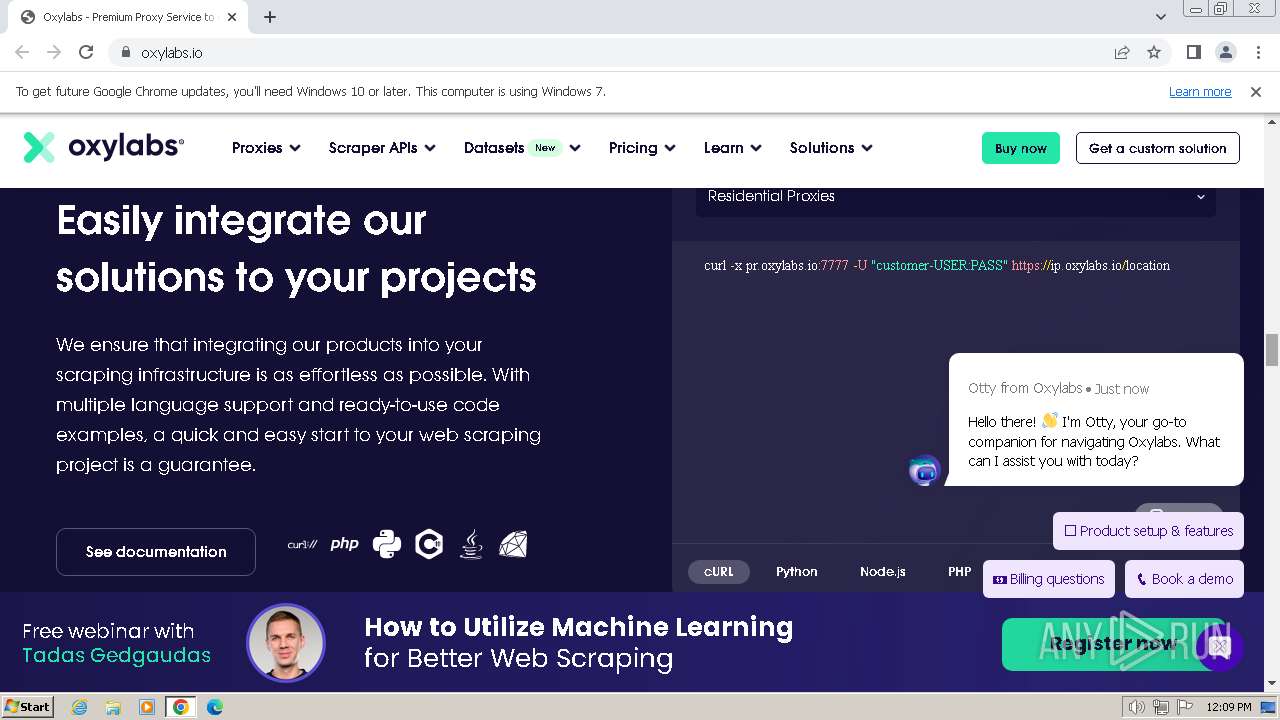Image resolution: width=1280 pixels, height=720 pixels.
Task: Open the Windows Start menu
Action: point(28,707)
